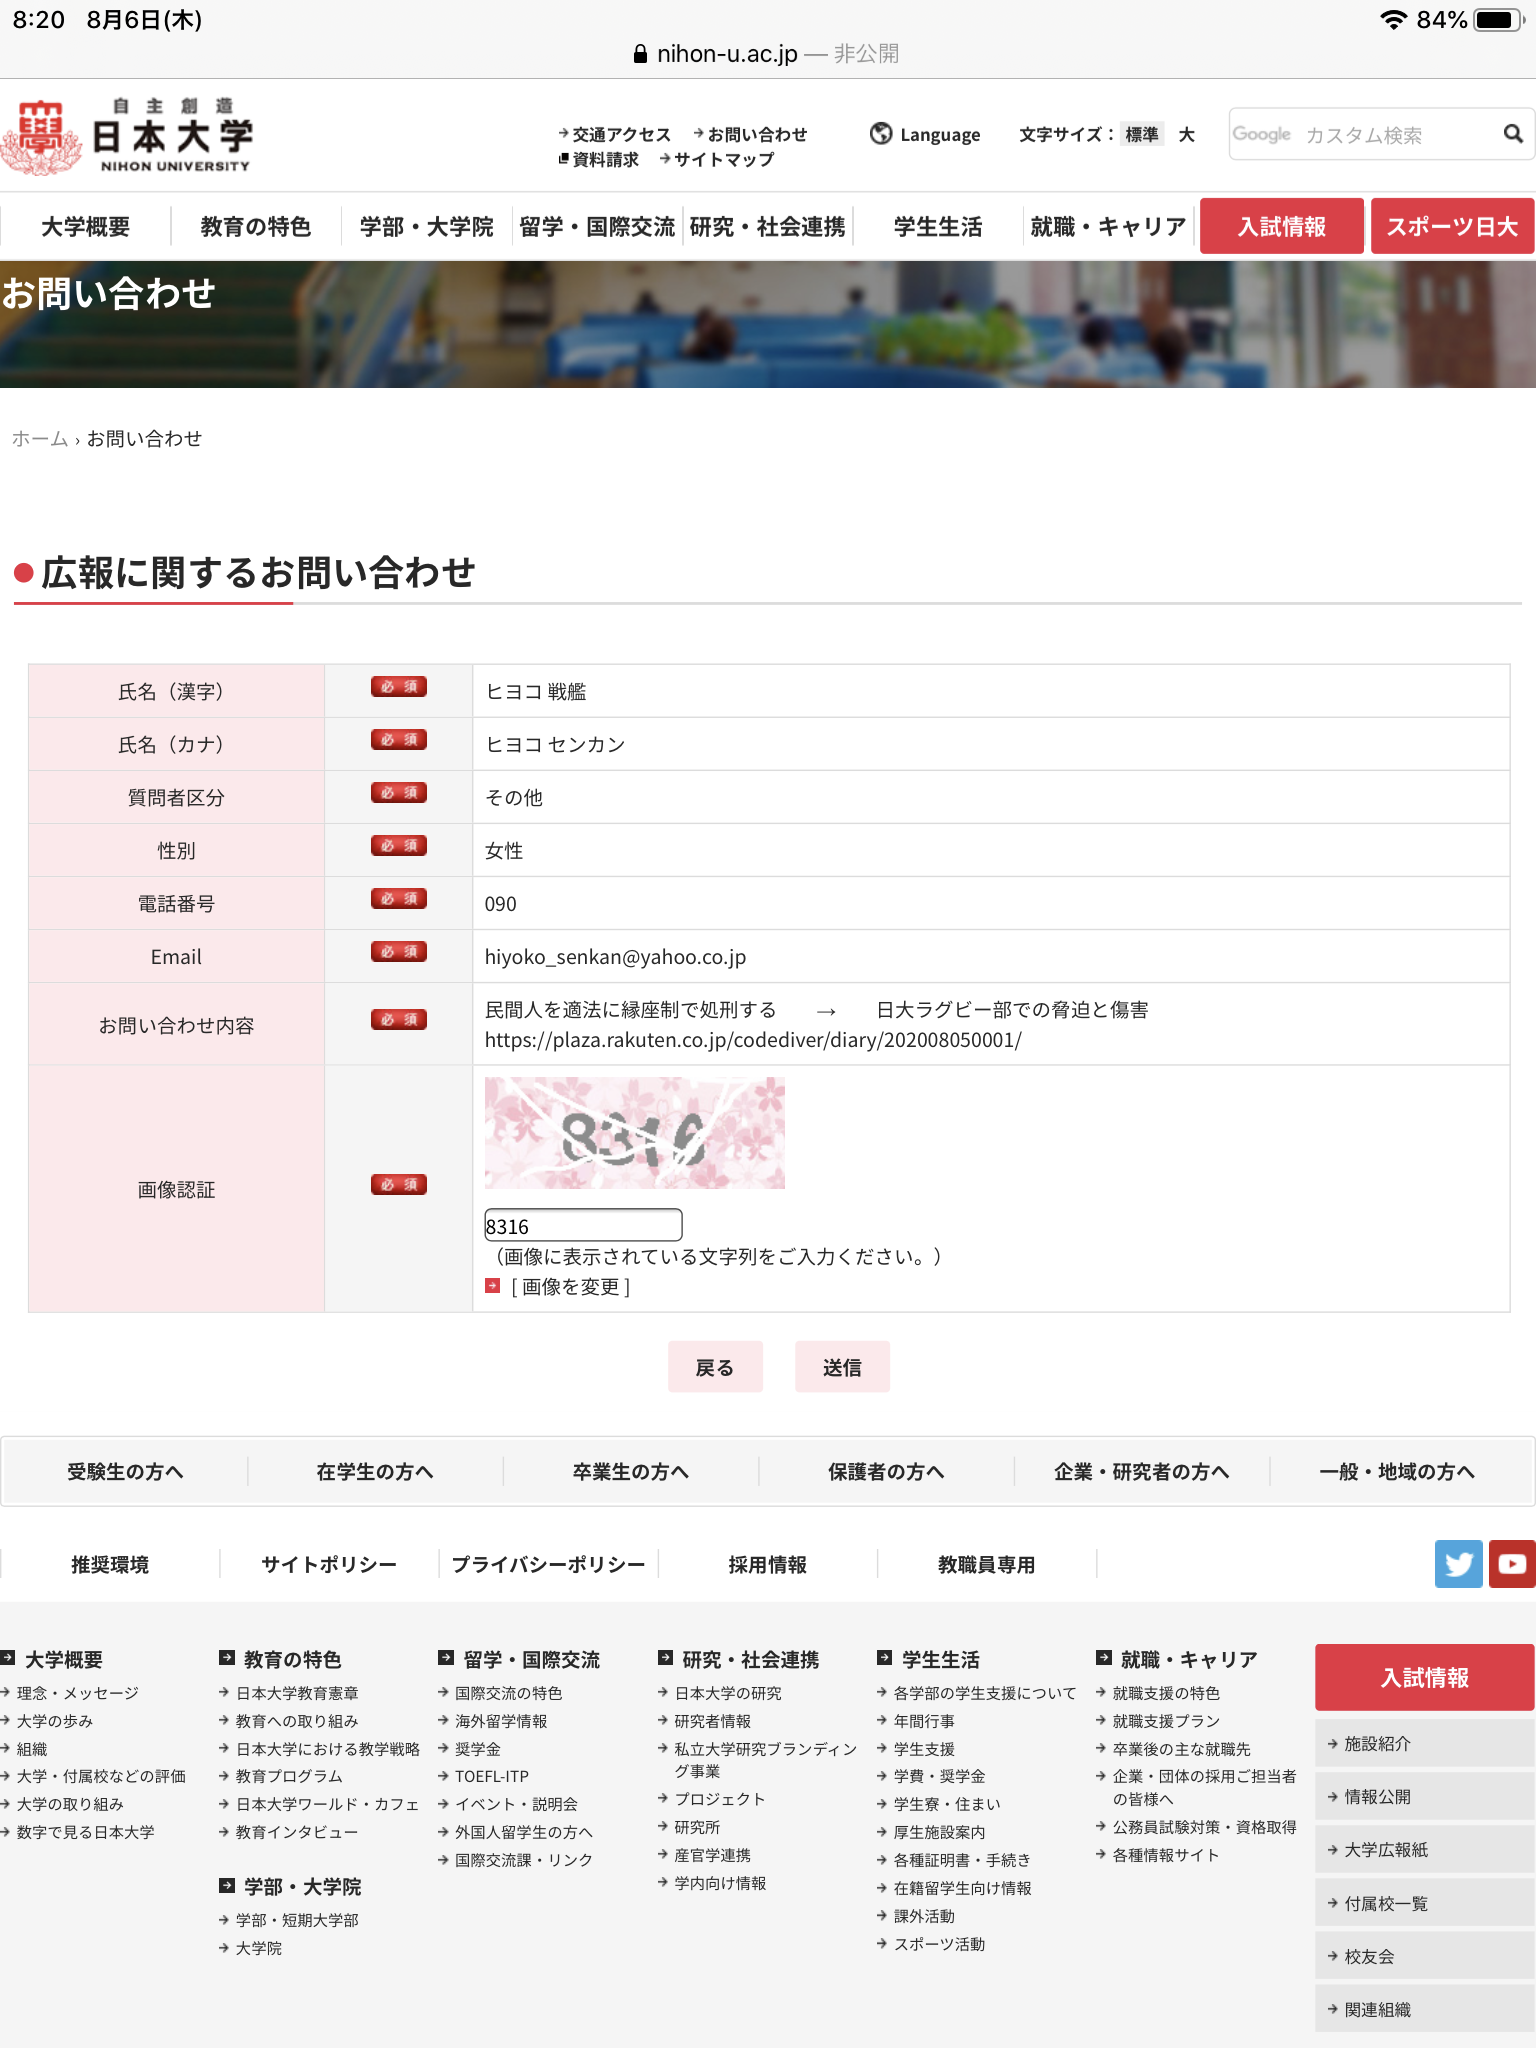Viewport: 1536px width, 2048px height.
Task: Open the 学生生活 navigation menu
Action: 937,227
